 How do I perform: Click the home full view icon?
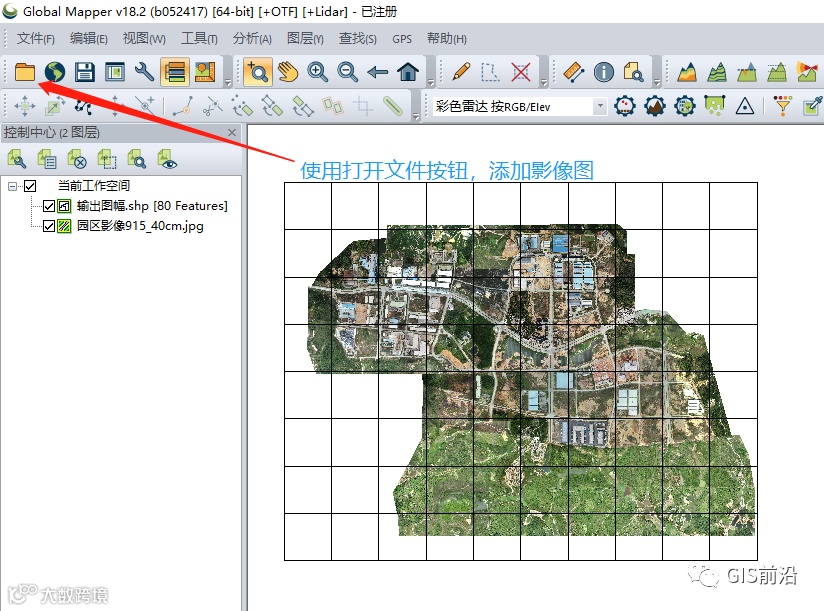click(x=408, y=72)
